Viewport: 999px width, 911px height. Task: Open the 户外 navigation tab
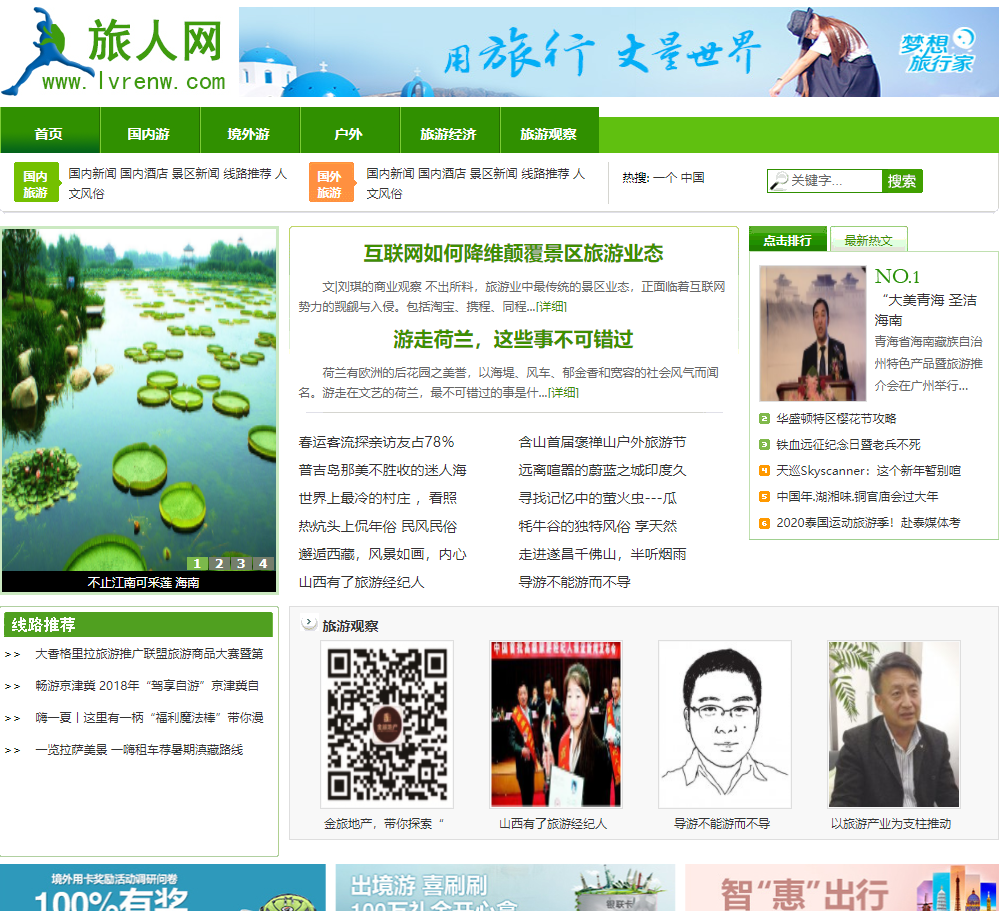(349, 134)
